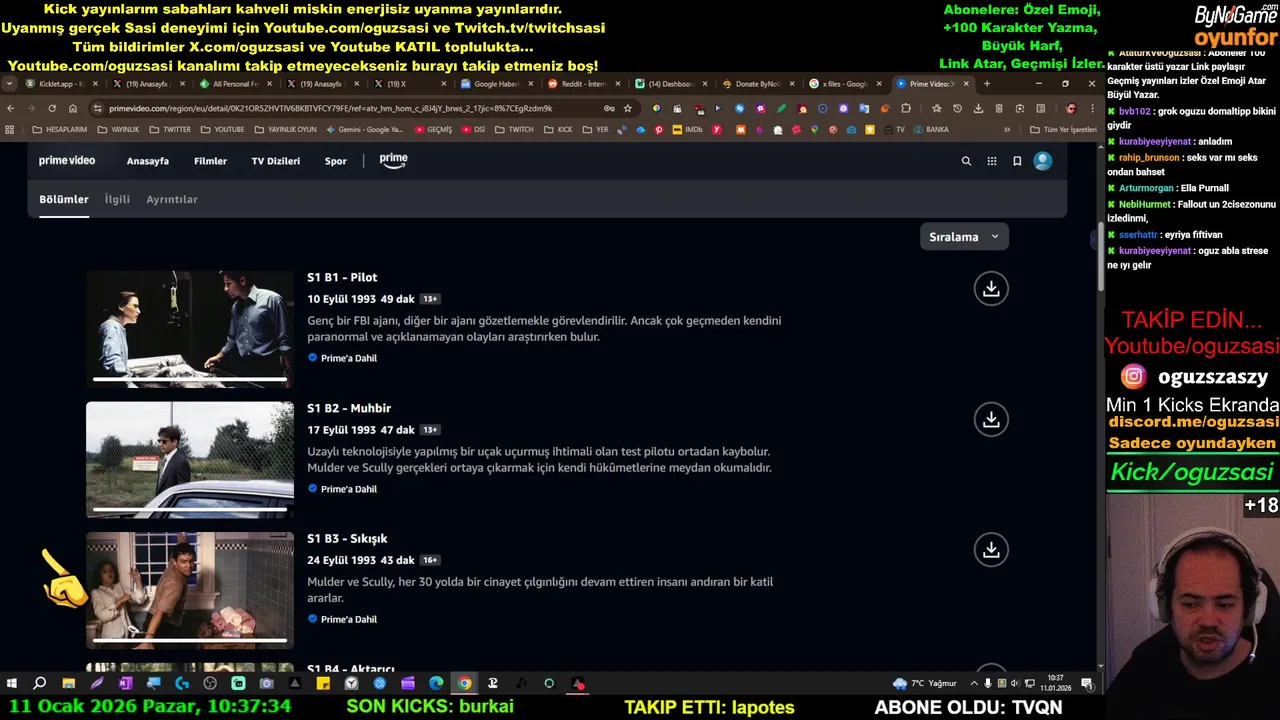Open Spor in Prime Video navigation

[336, 161]
